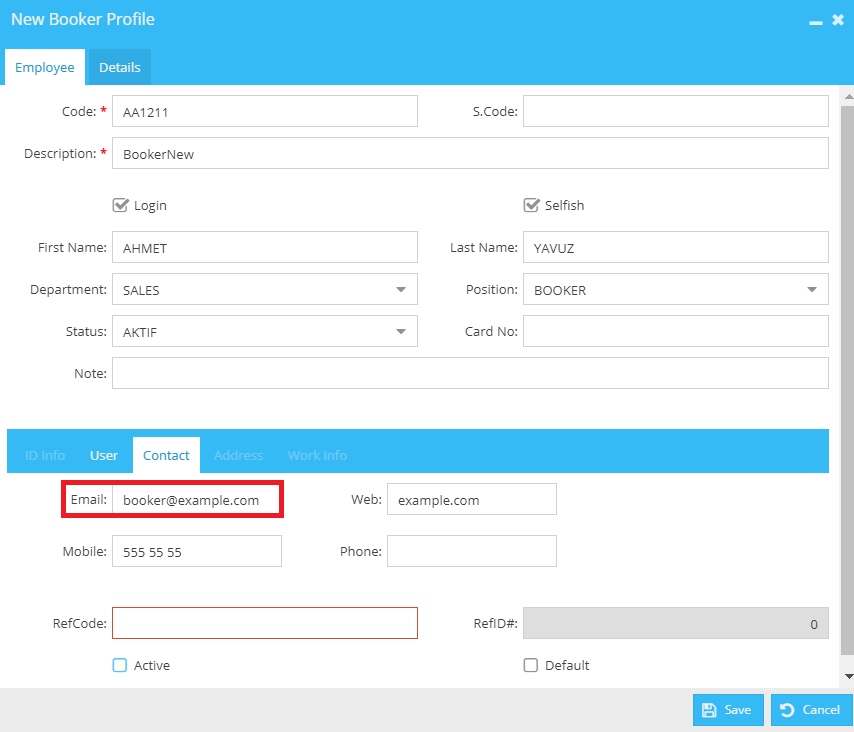Focus the RefCode text field
This screenshot has height=732, width=854.
(x=265, y=623)
